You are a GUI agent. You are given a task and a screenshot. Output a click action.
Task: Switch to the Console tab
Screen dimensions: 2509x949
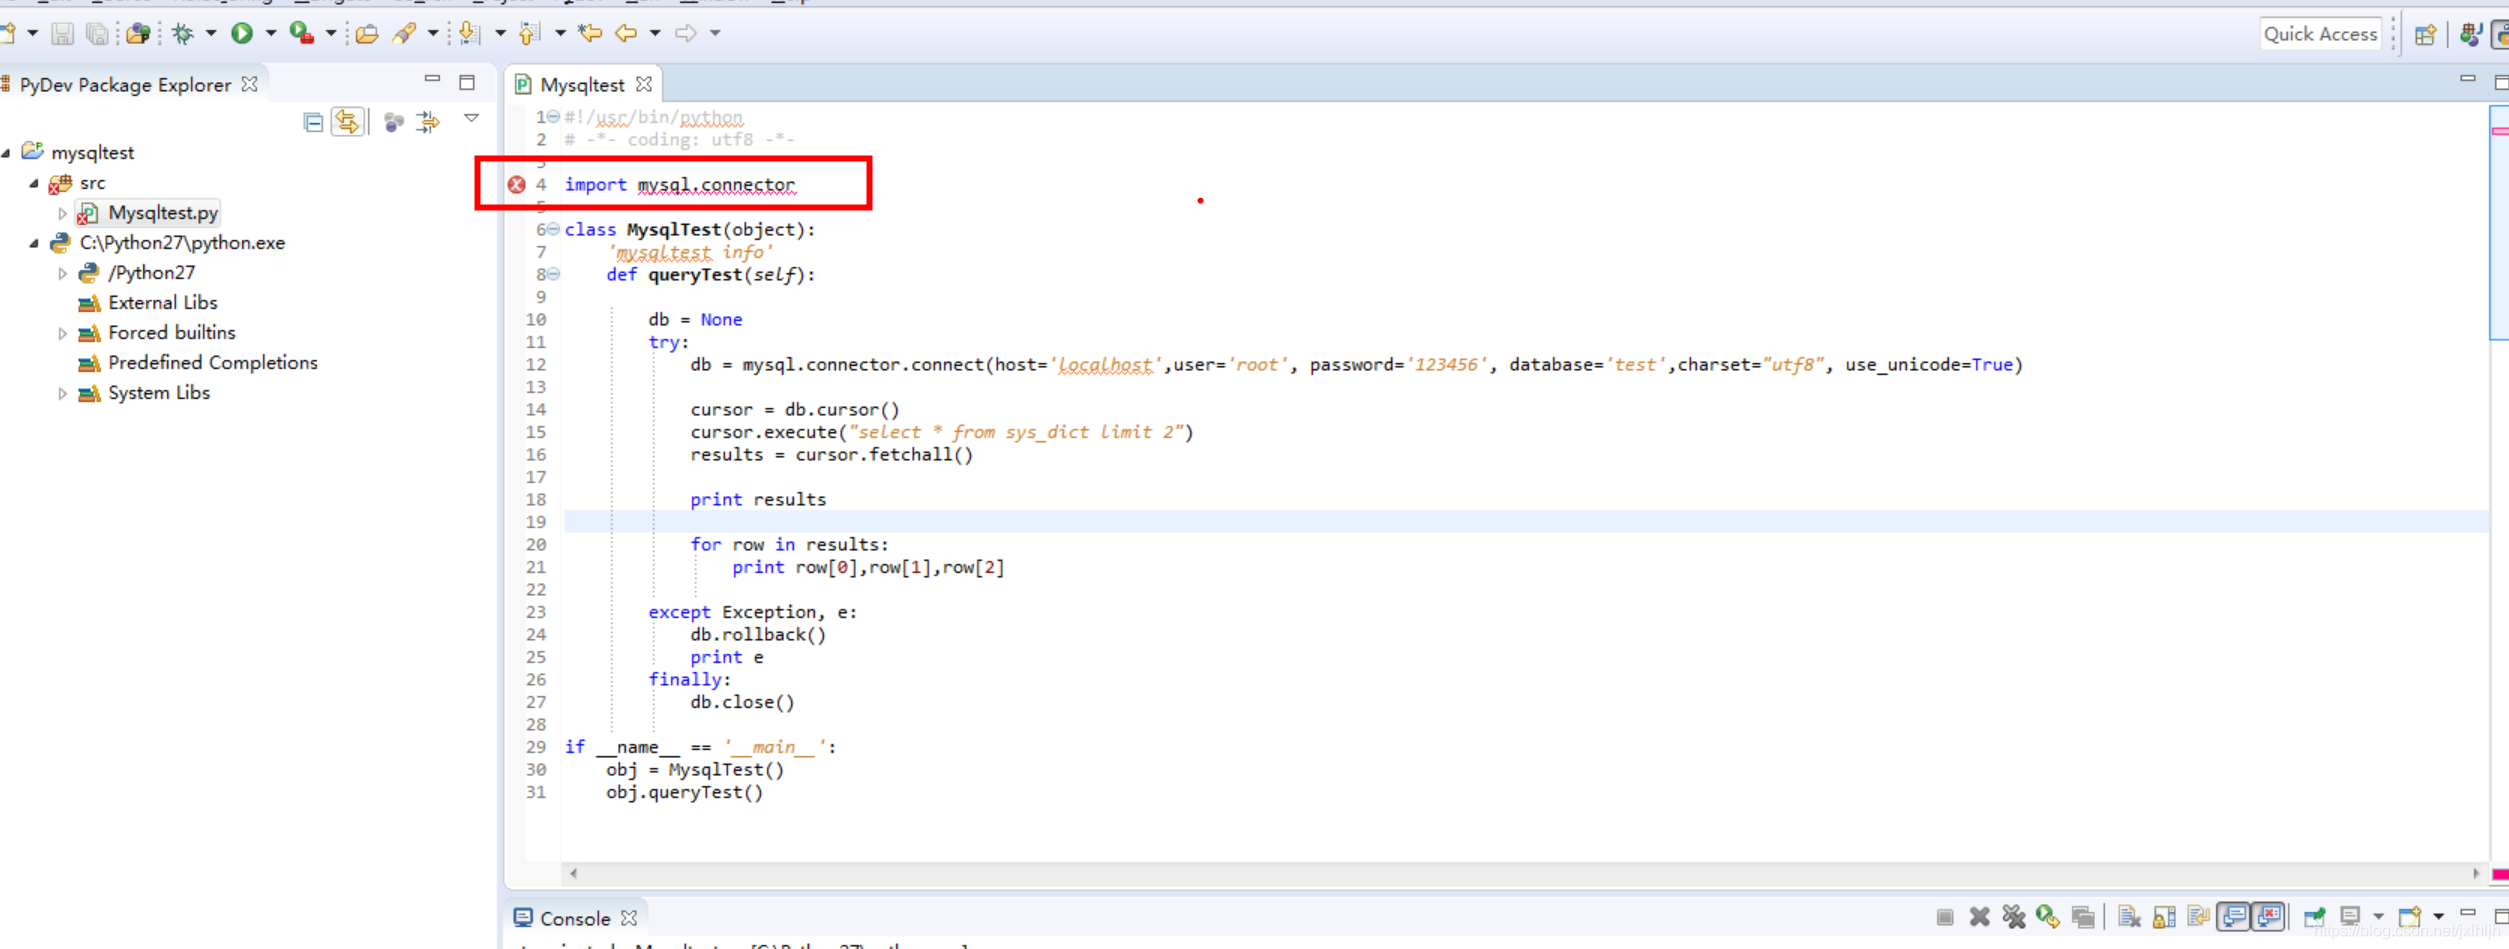575,917
